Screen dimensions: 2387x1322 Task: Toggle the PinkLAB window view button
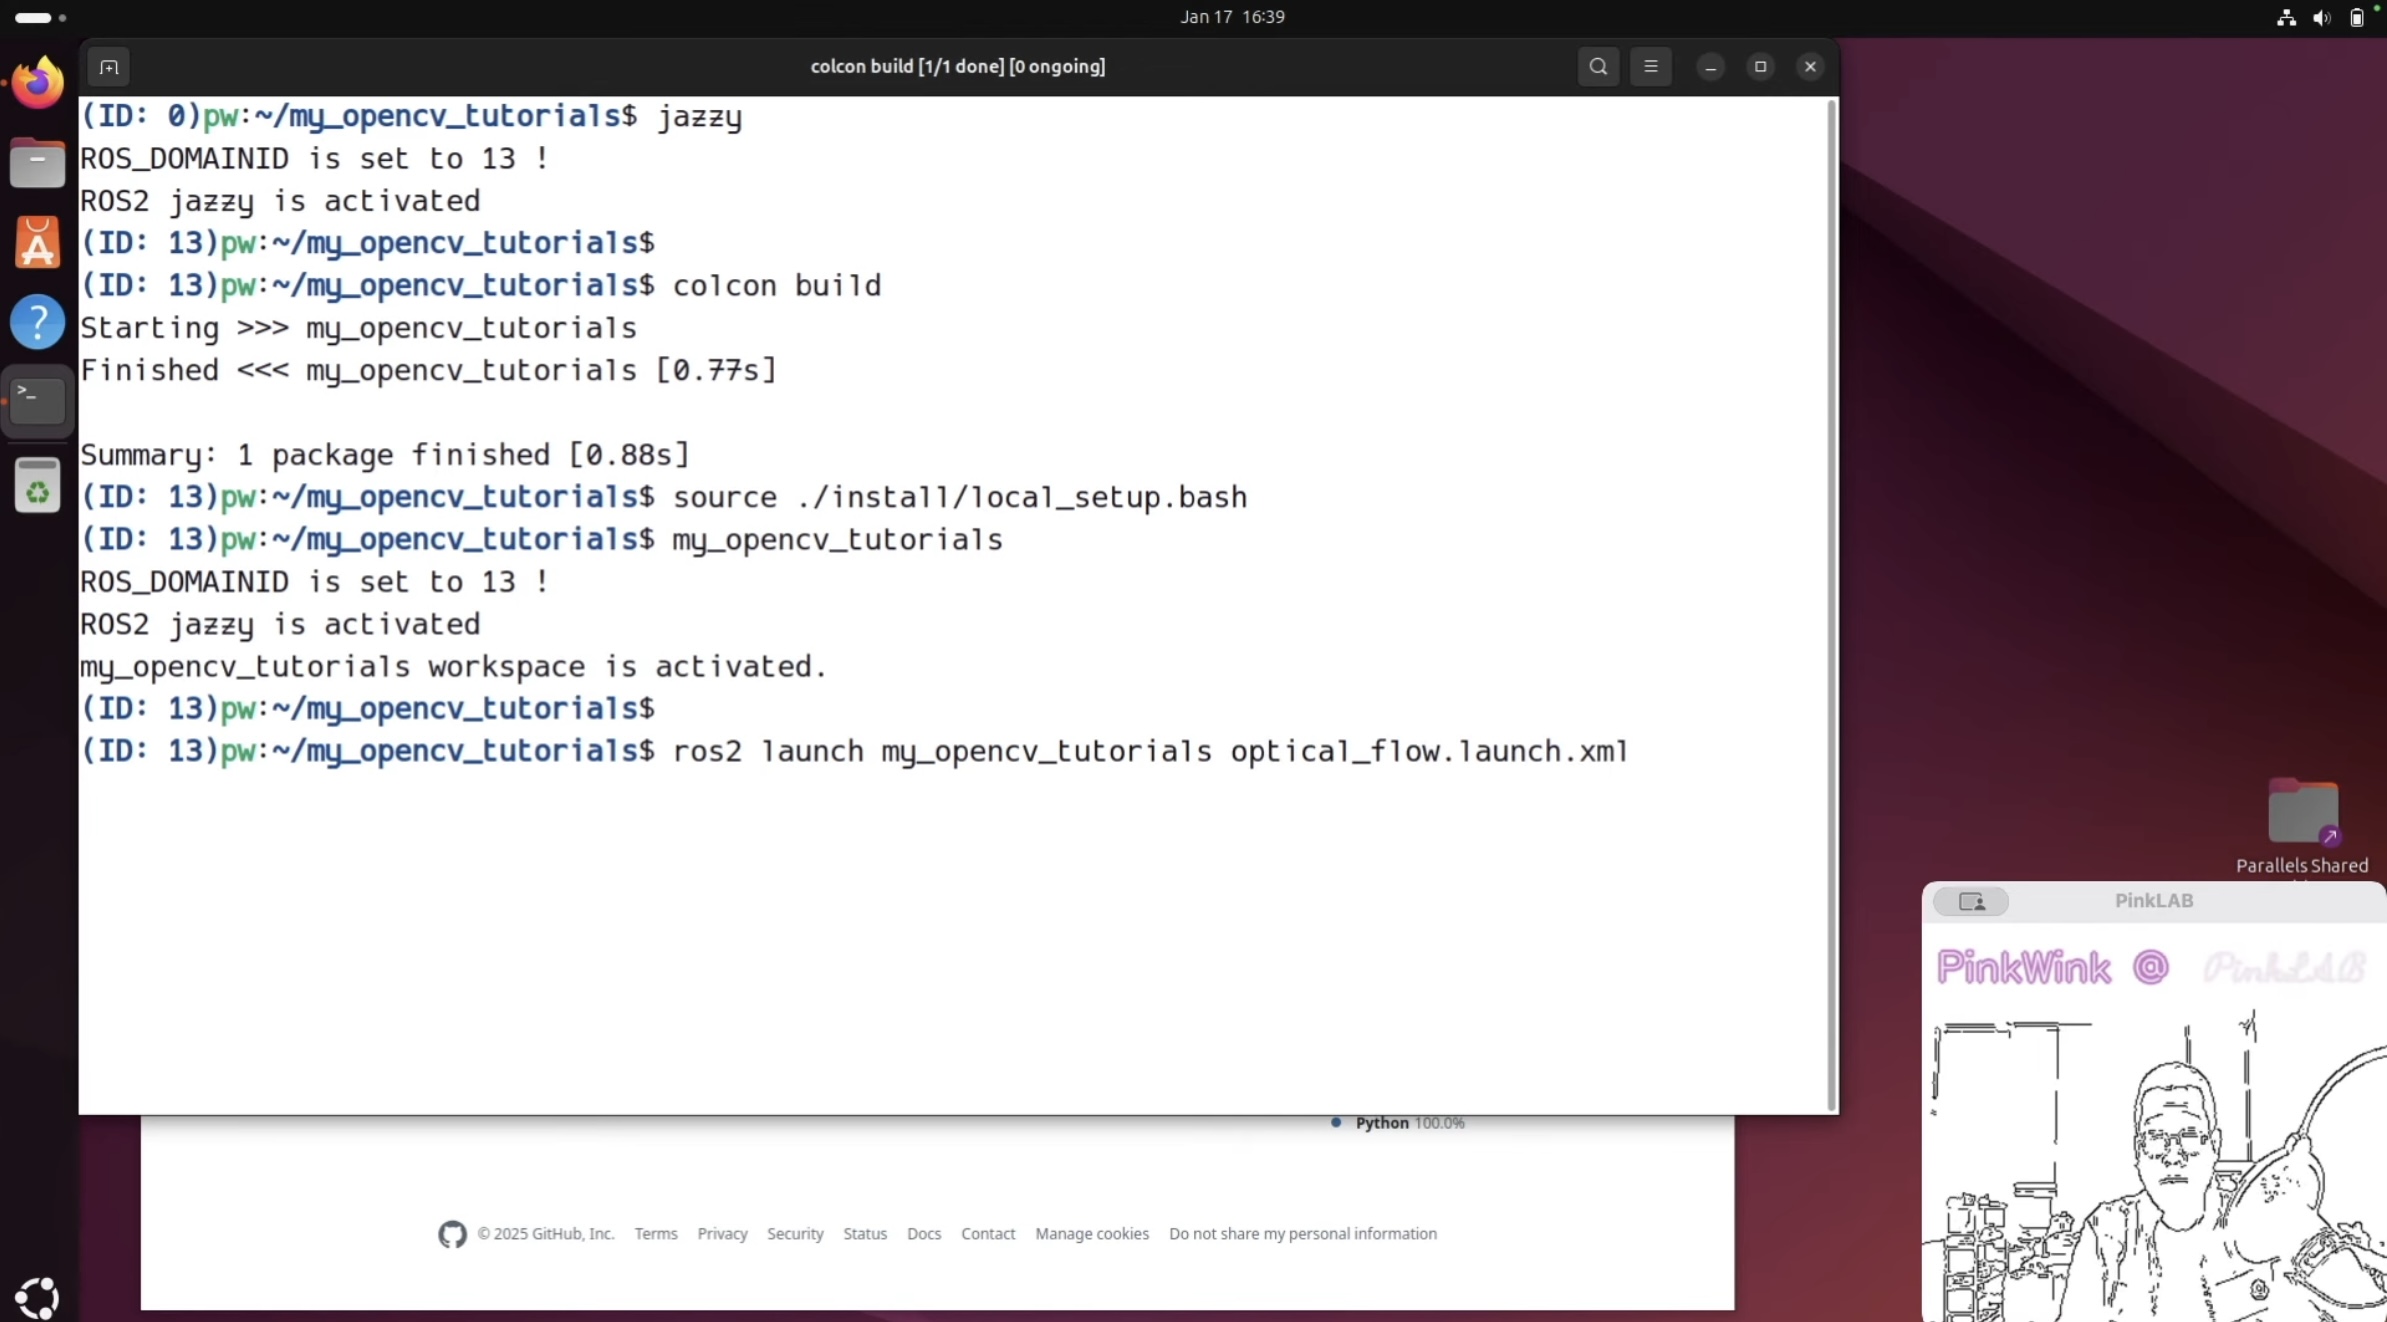click(1971, 901)
